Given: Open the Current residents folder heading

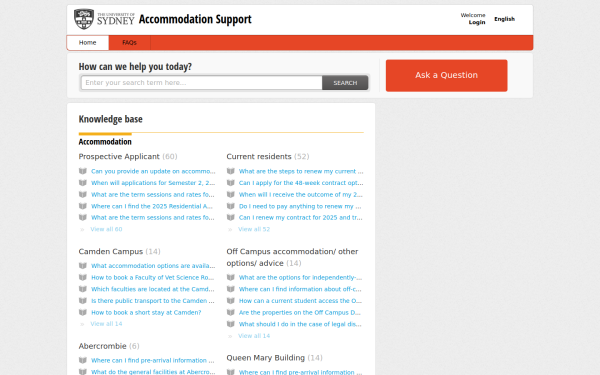Looking at the screenshot, I should pos(259,157).
